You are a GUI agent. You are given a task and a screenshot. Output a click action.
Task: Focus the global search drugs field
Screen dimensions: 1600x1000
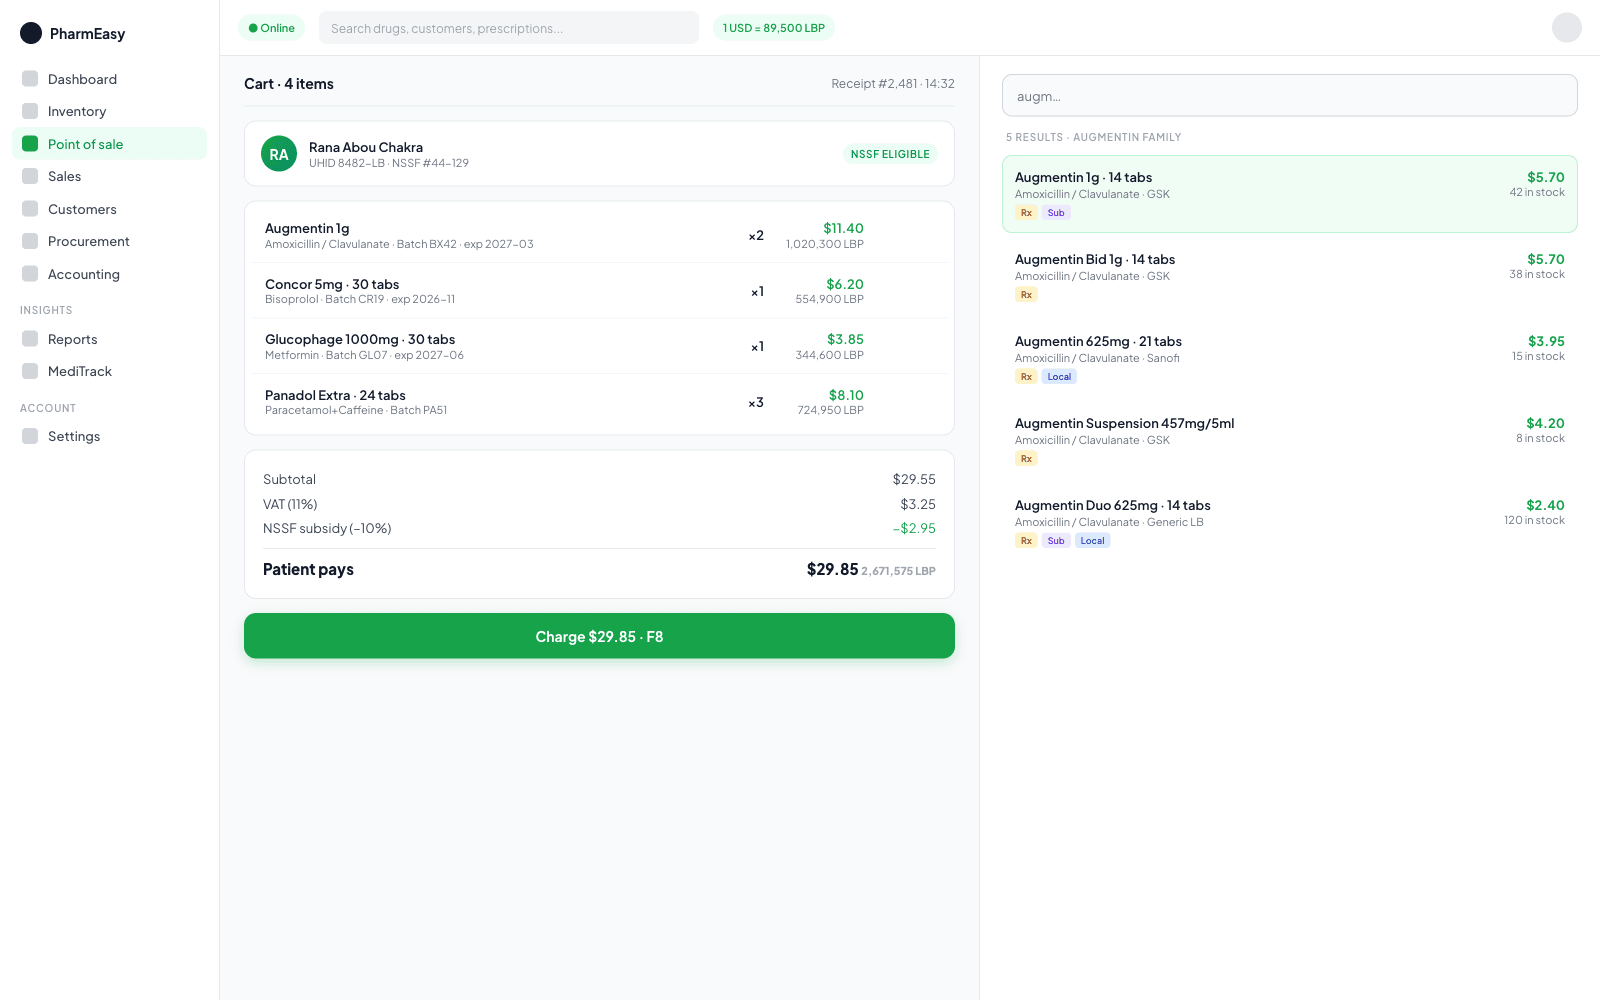509,28
